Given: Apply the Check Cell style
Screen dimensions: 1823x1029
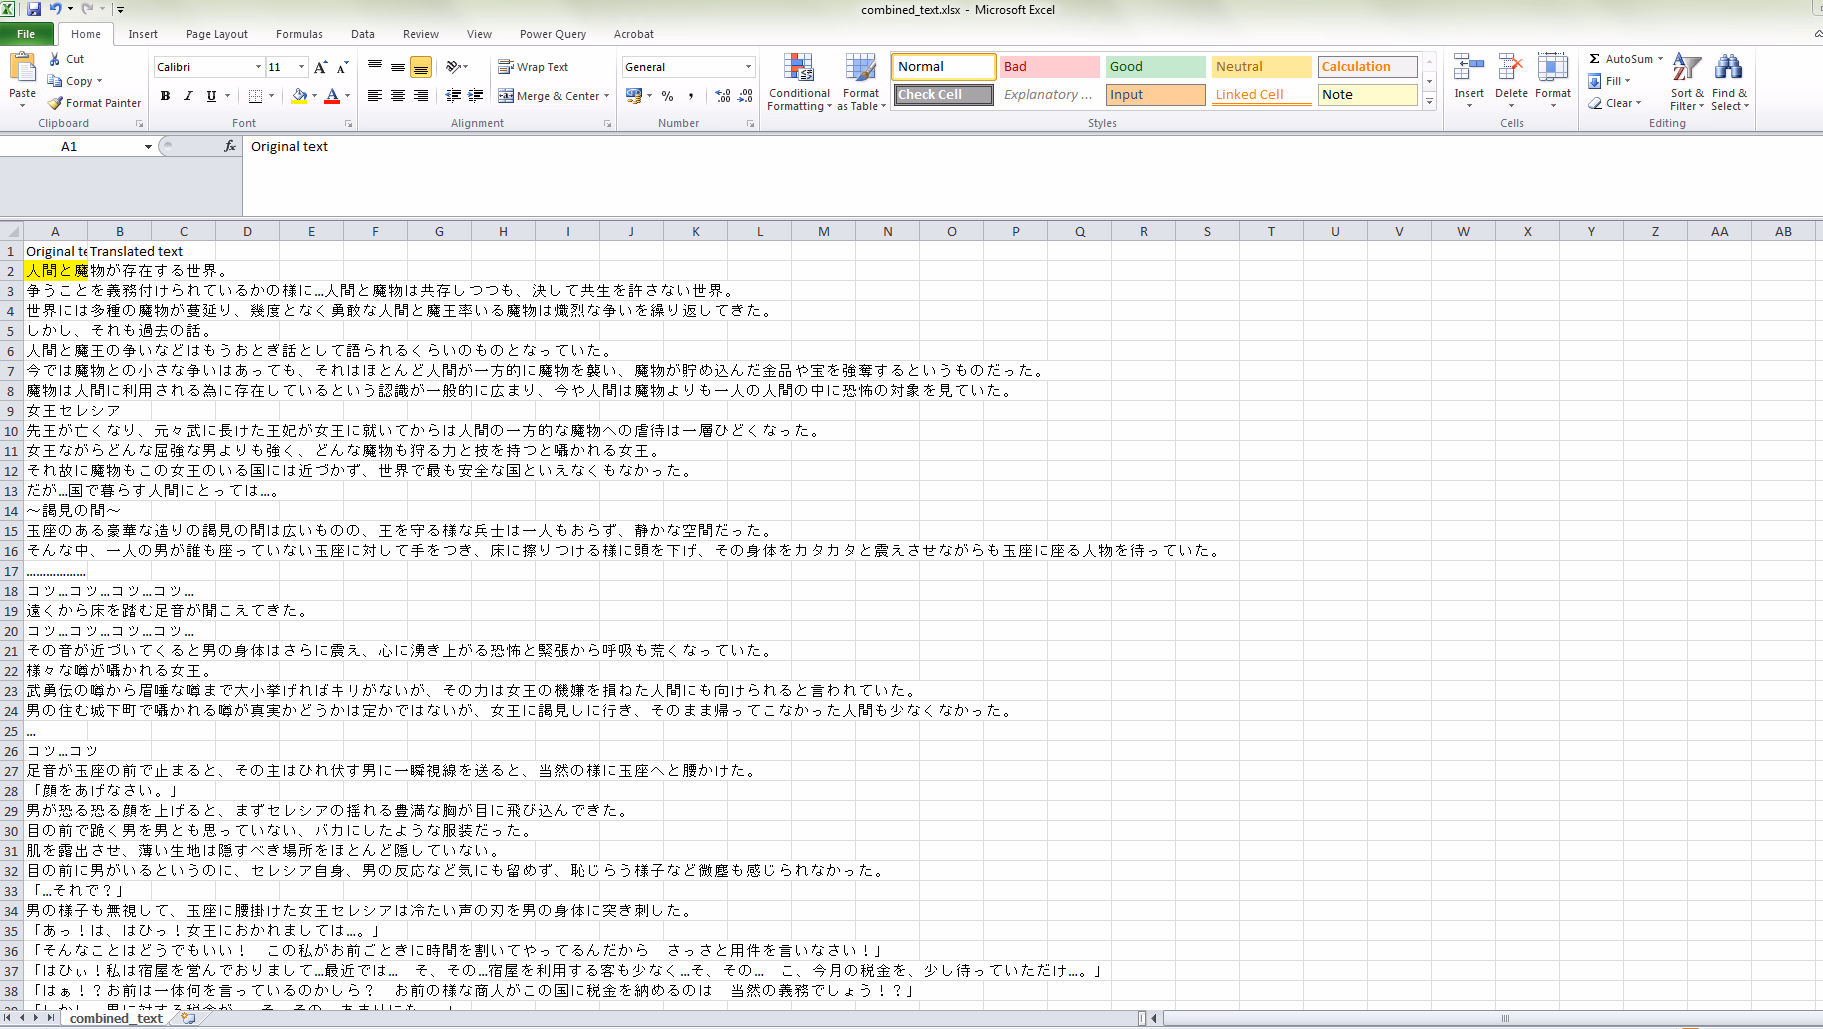Looking at the screenshot, I should (x=942, y=95).
